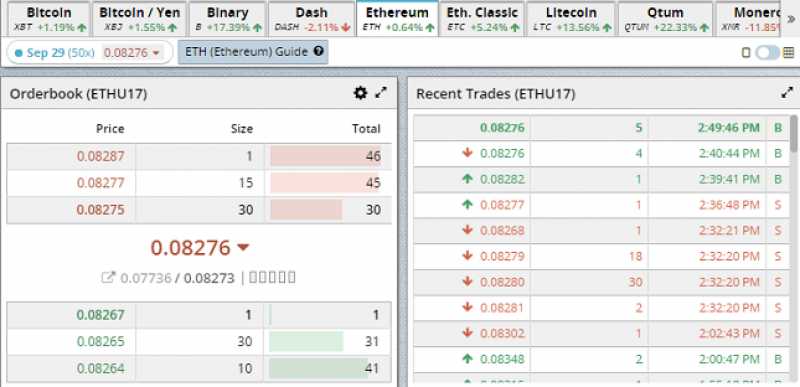Select ask price 0.08275

[x=101, y=210]
